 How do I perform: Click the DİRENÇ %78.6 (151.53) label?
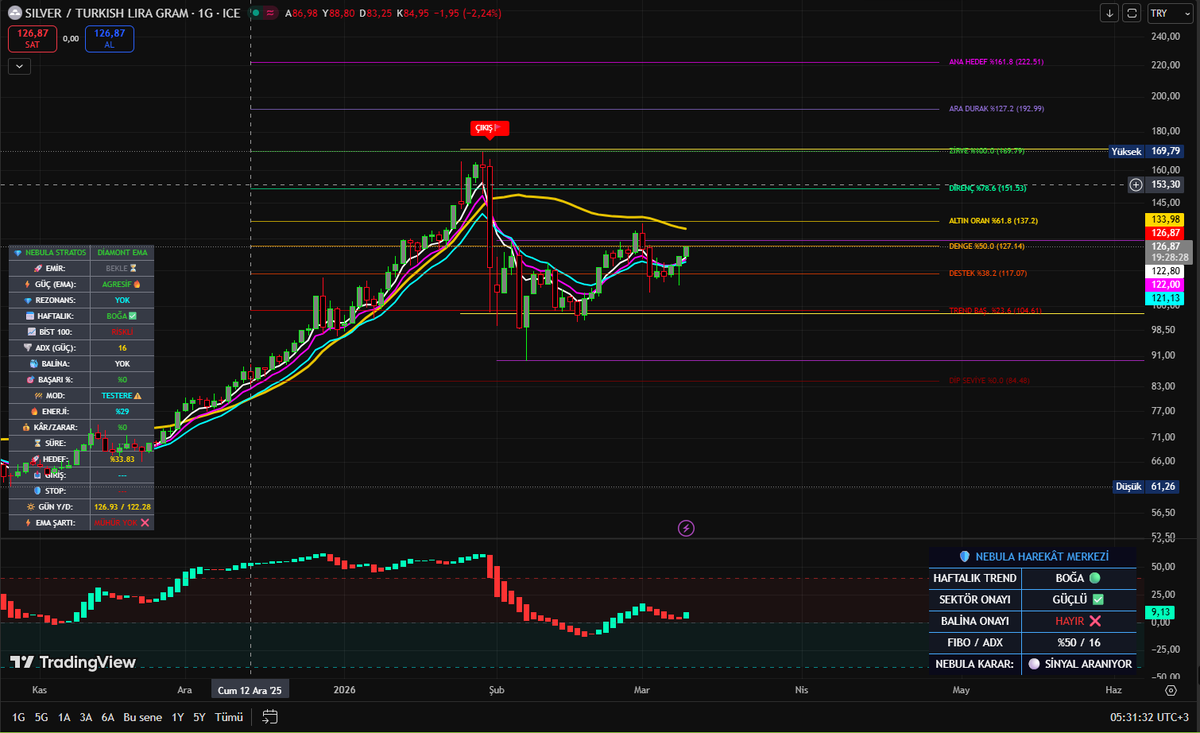click(988, 188)
